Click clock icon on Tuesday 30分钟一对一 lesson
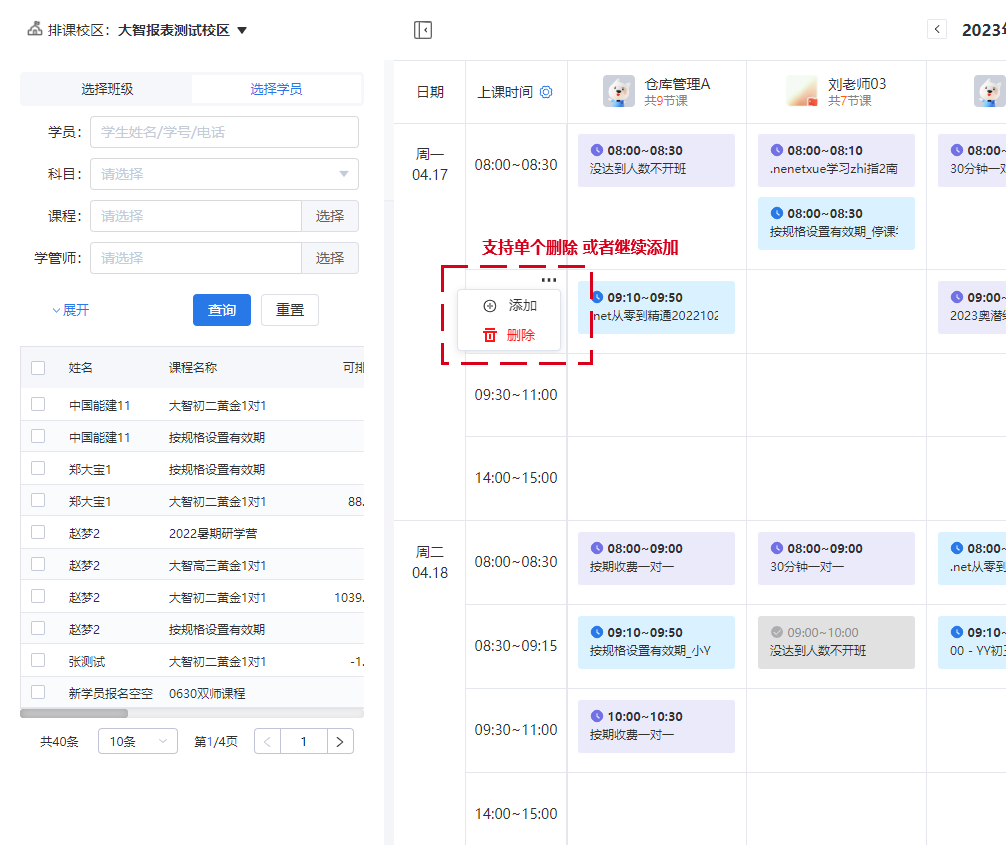 click(776, 549)
